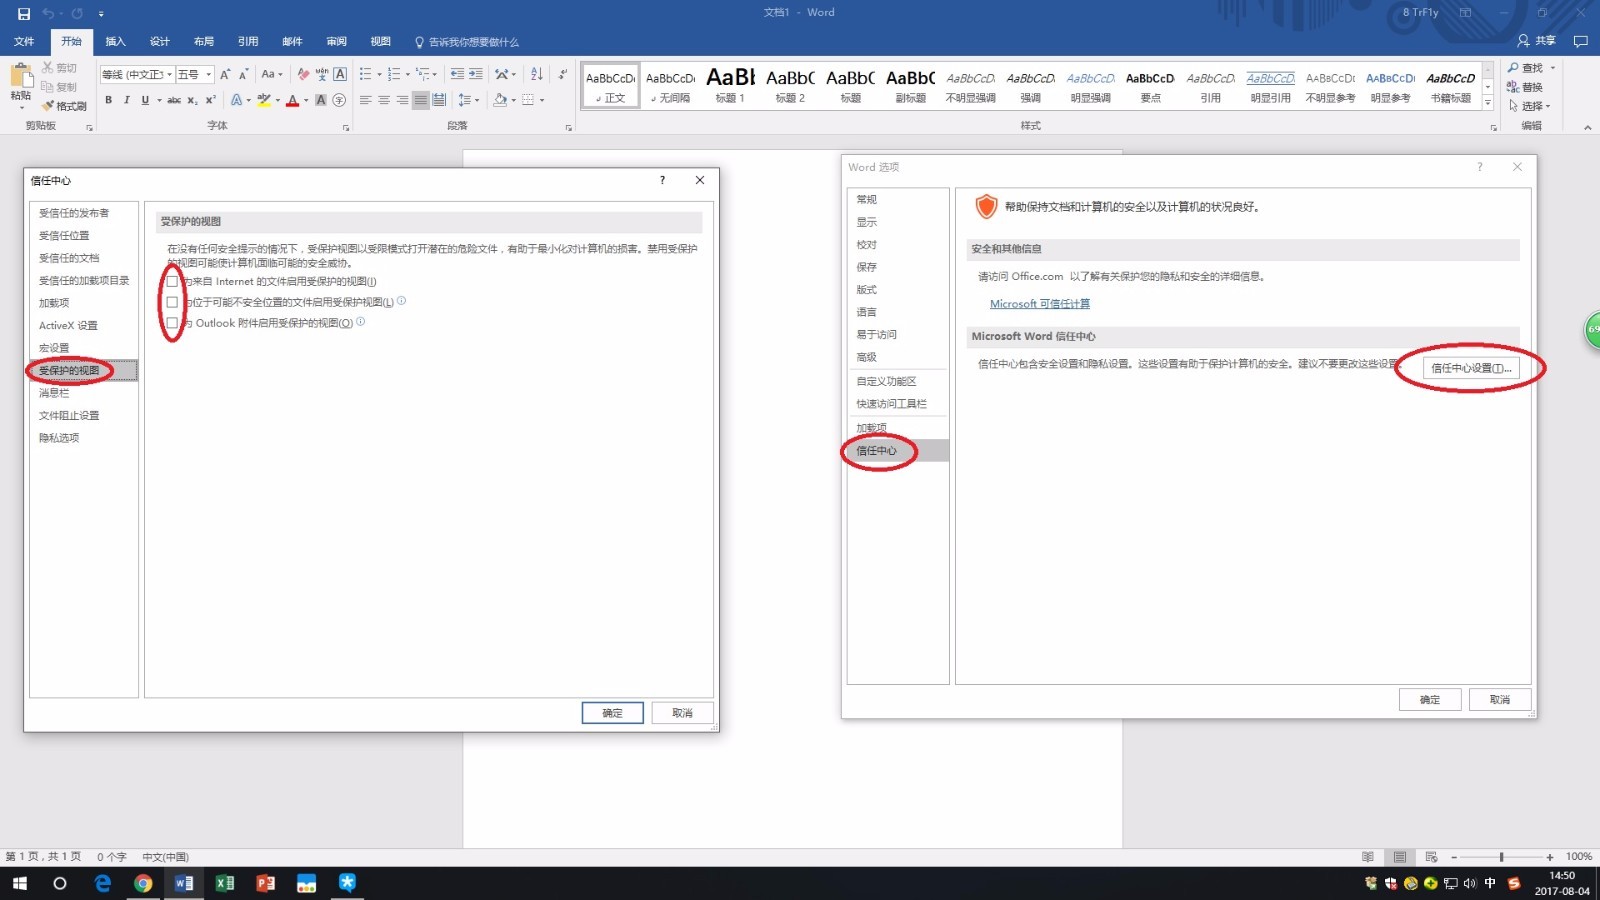Switch to the 审阅 (Review) ribbon tab
This screenshot has width=1600, height=900.
(337, 42)
